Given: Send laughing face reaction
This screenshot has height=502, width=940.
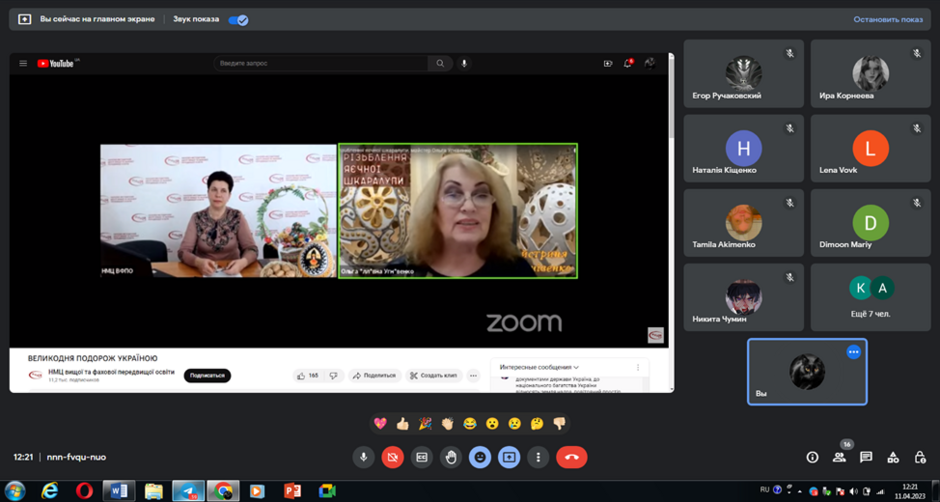Looking at the screenshot, I should [469, 423].
